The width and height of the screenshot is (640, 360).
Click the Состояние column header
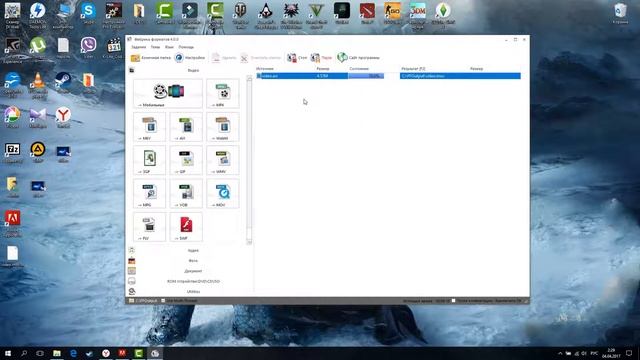(359, 69)
